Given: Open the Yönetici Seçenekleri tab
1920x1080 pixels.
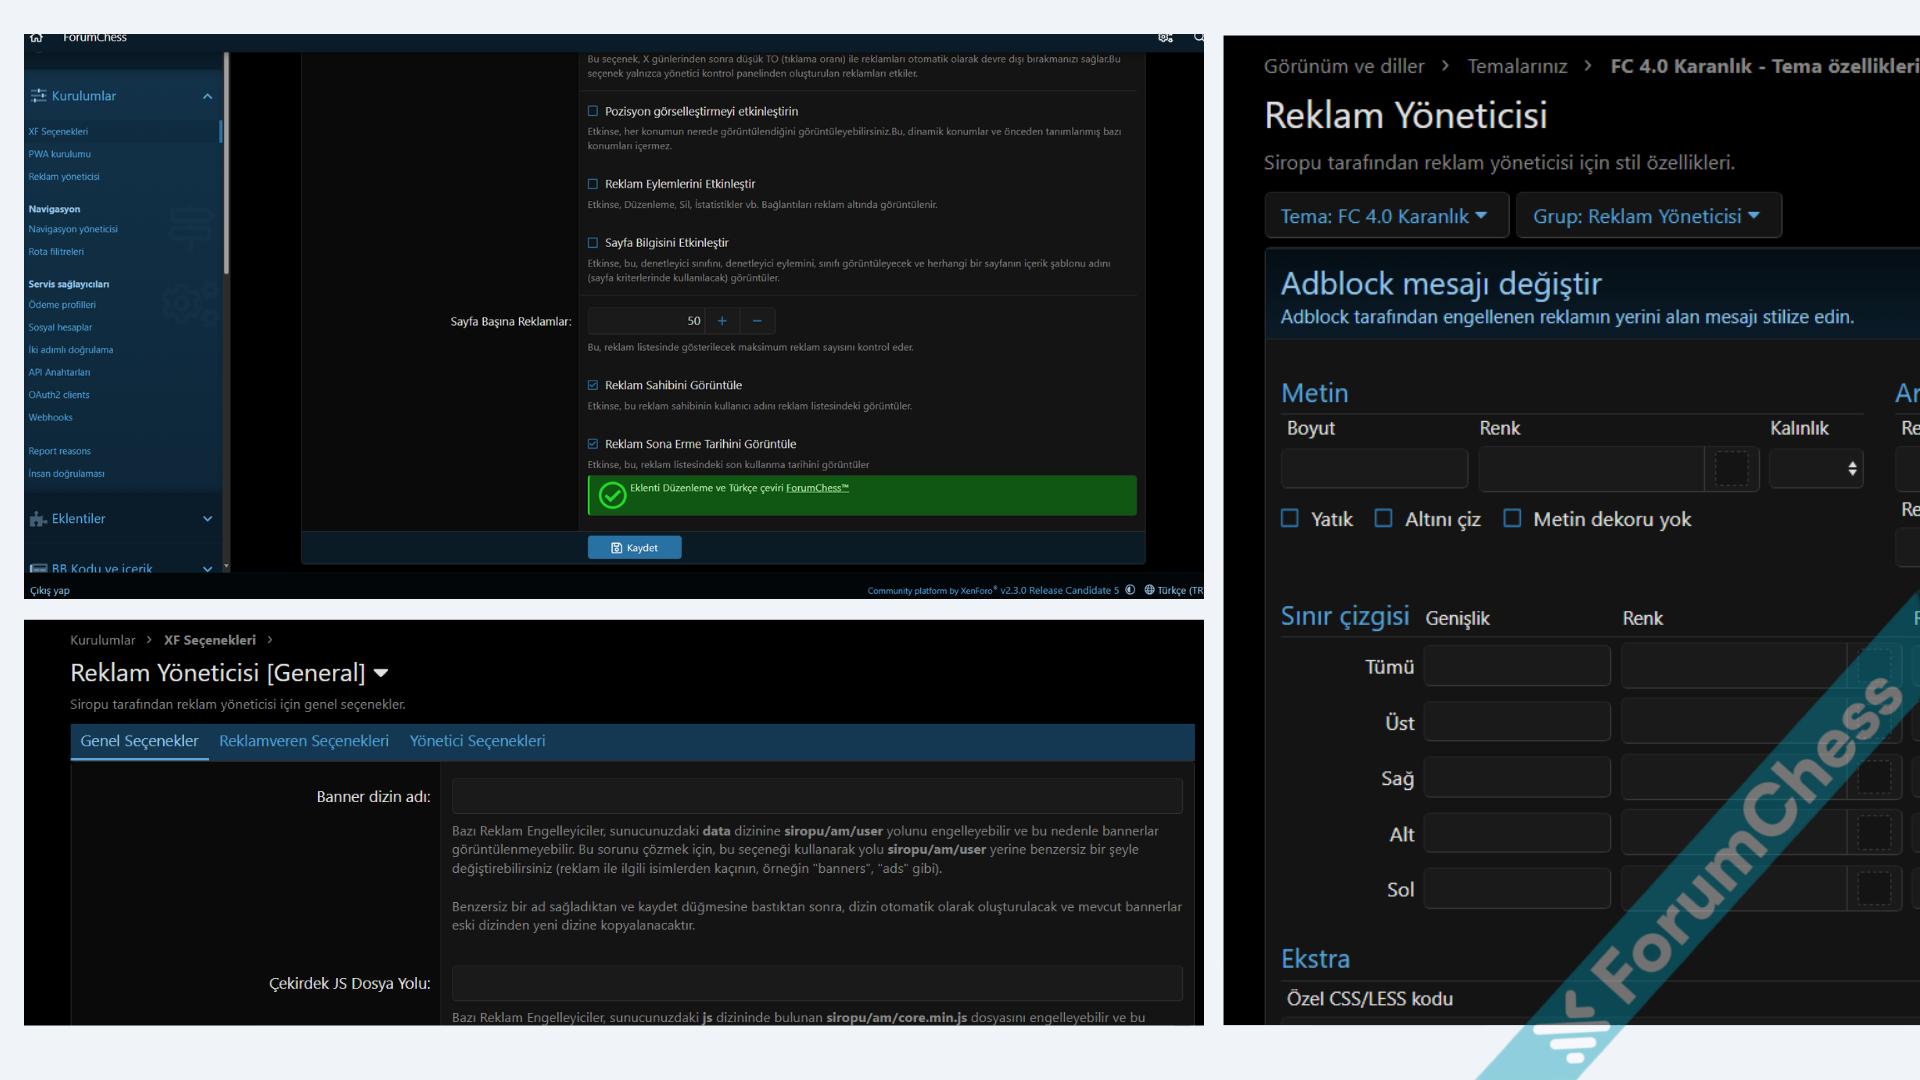Looking at the screenshot, I should tap(477, 741).
